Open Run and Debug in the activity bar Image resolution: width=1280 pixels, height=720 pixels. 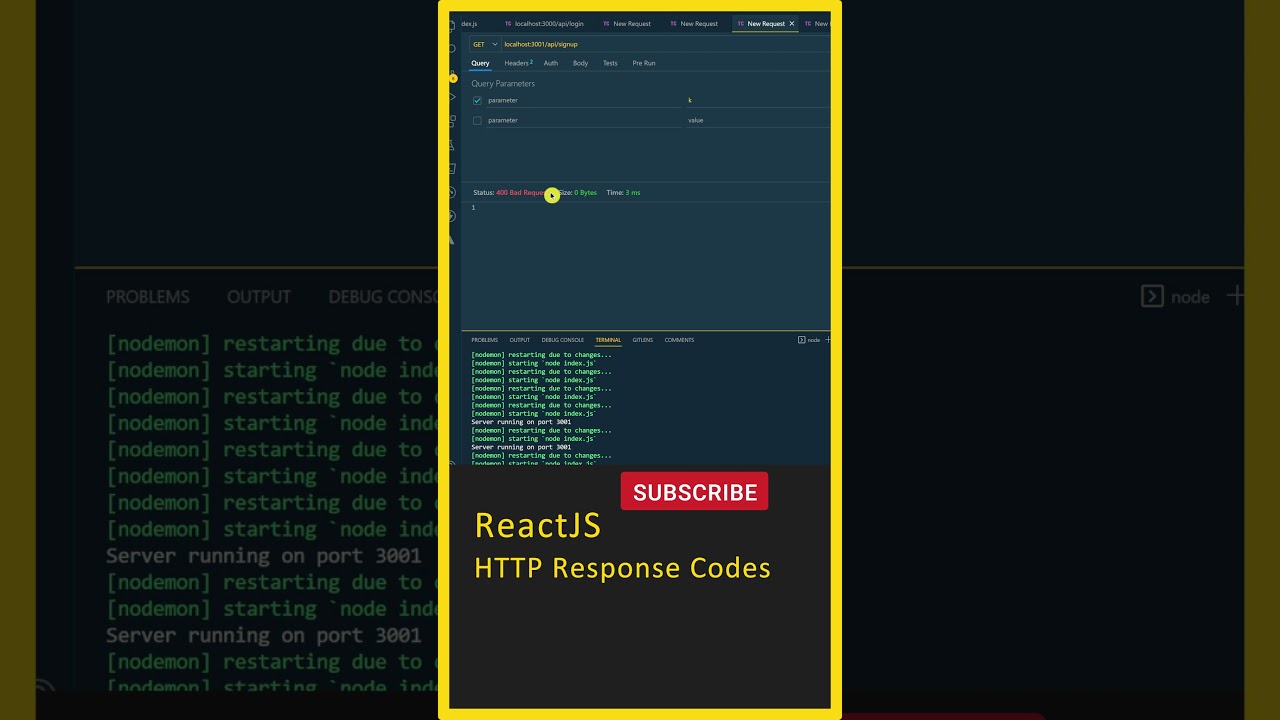click(x=452, y=97)
